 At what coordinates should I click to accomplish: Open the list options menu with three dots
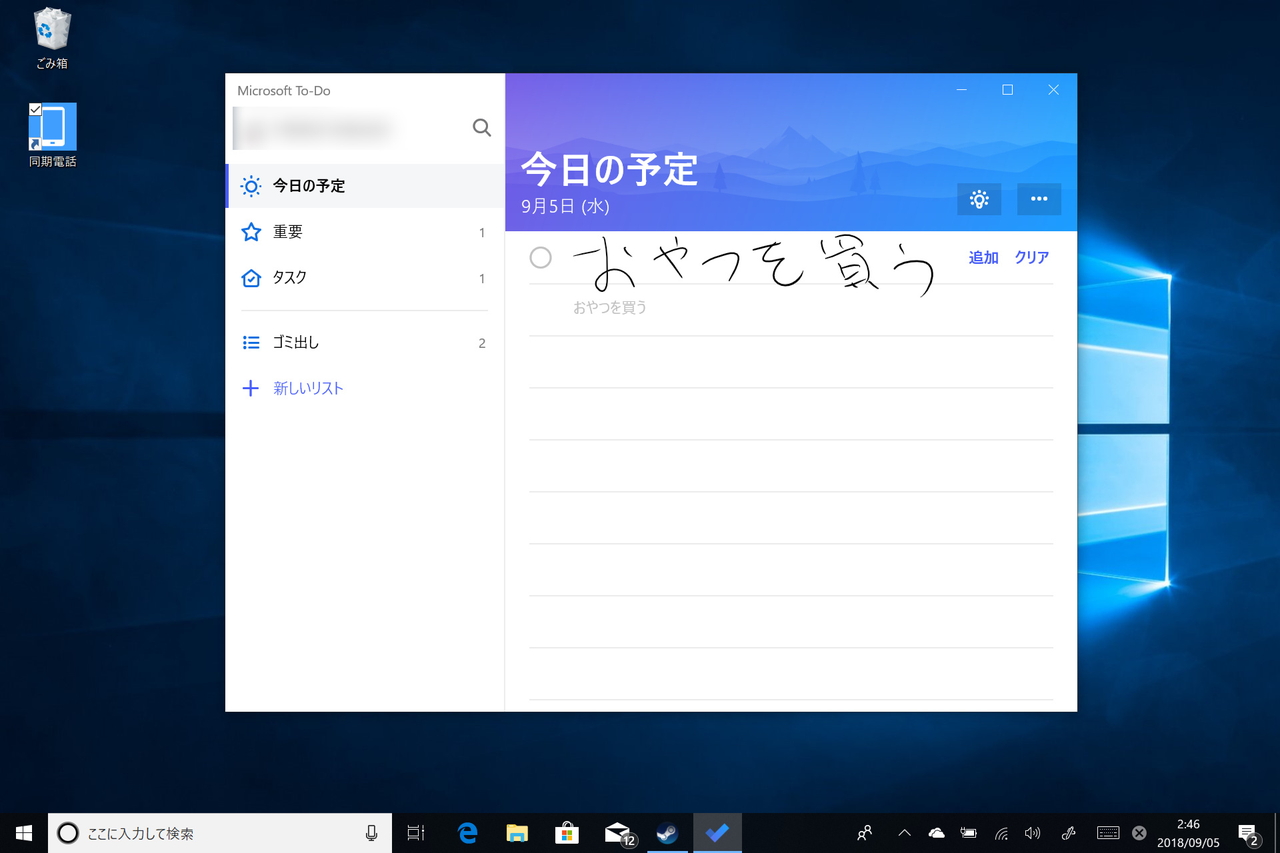click(1038, 199)
